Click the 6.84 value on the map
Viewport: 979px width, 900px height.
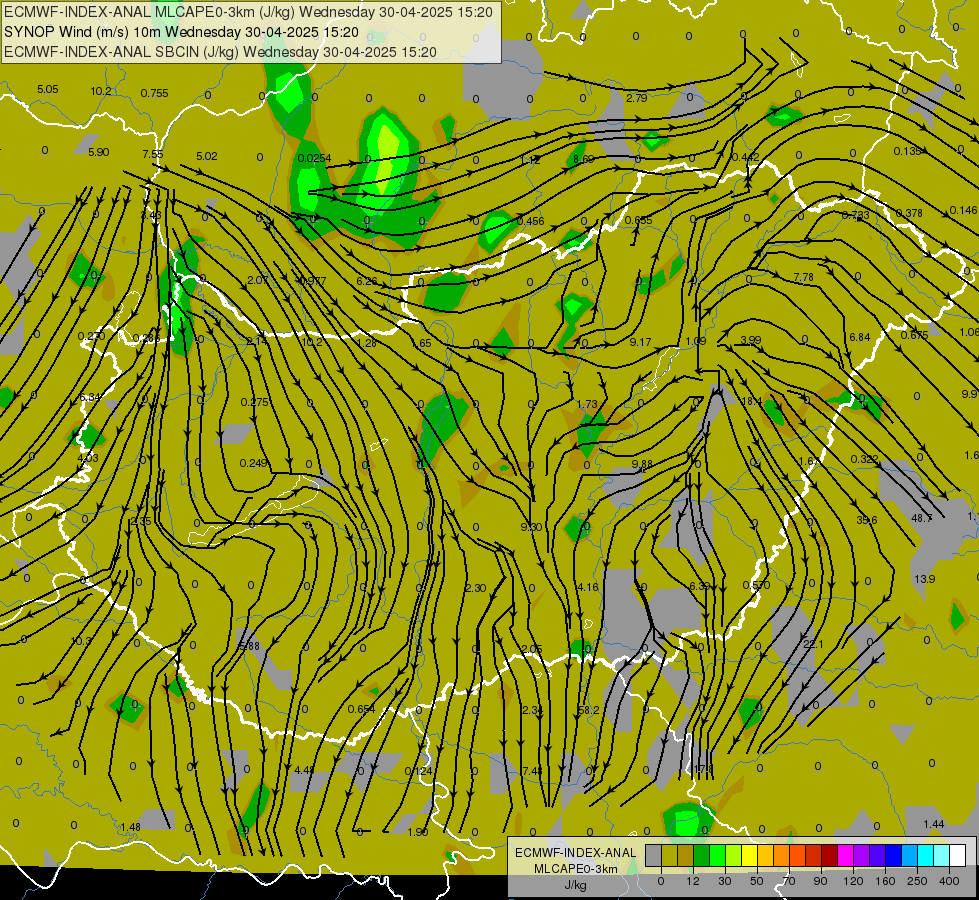[x=860, y=337]
